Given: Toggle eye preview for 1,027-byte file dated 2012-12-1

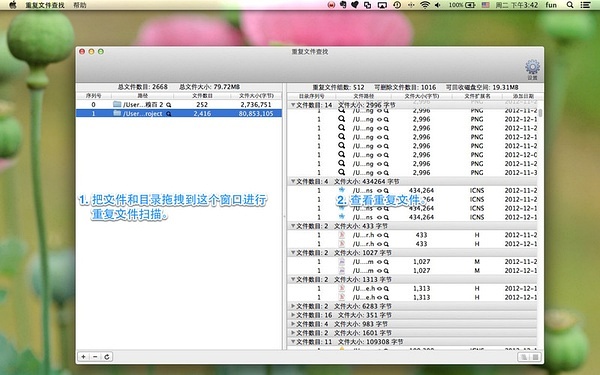Looking at the screenshot, I should pyautogui.click(x=379, y=271).
